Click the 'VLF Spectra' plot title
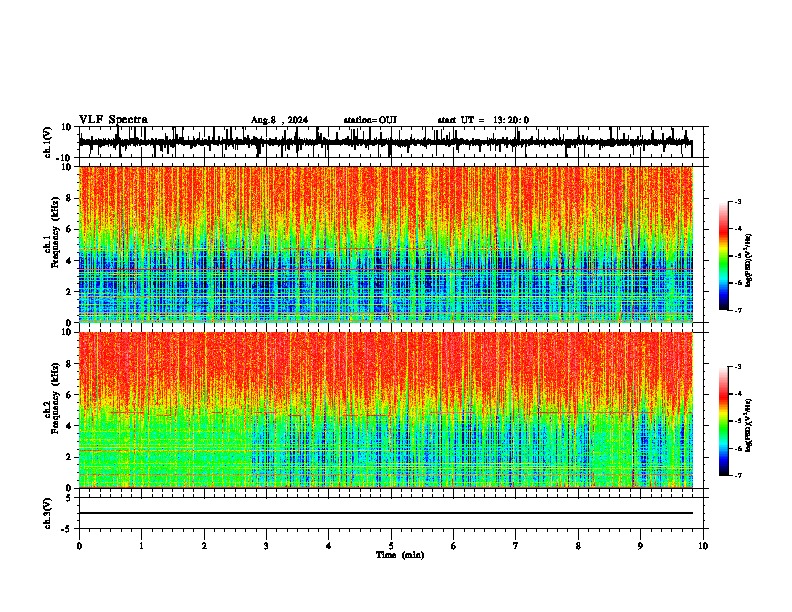The width and height of the screenshot is (792, 612). click(x=113, y=120)
